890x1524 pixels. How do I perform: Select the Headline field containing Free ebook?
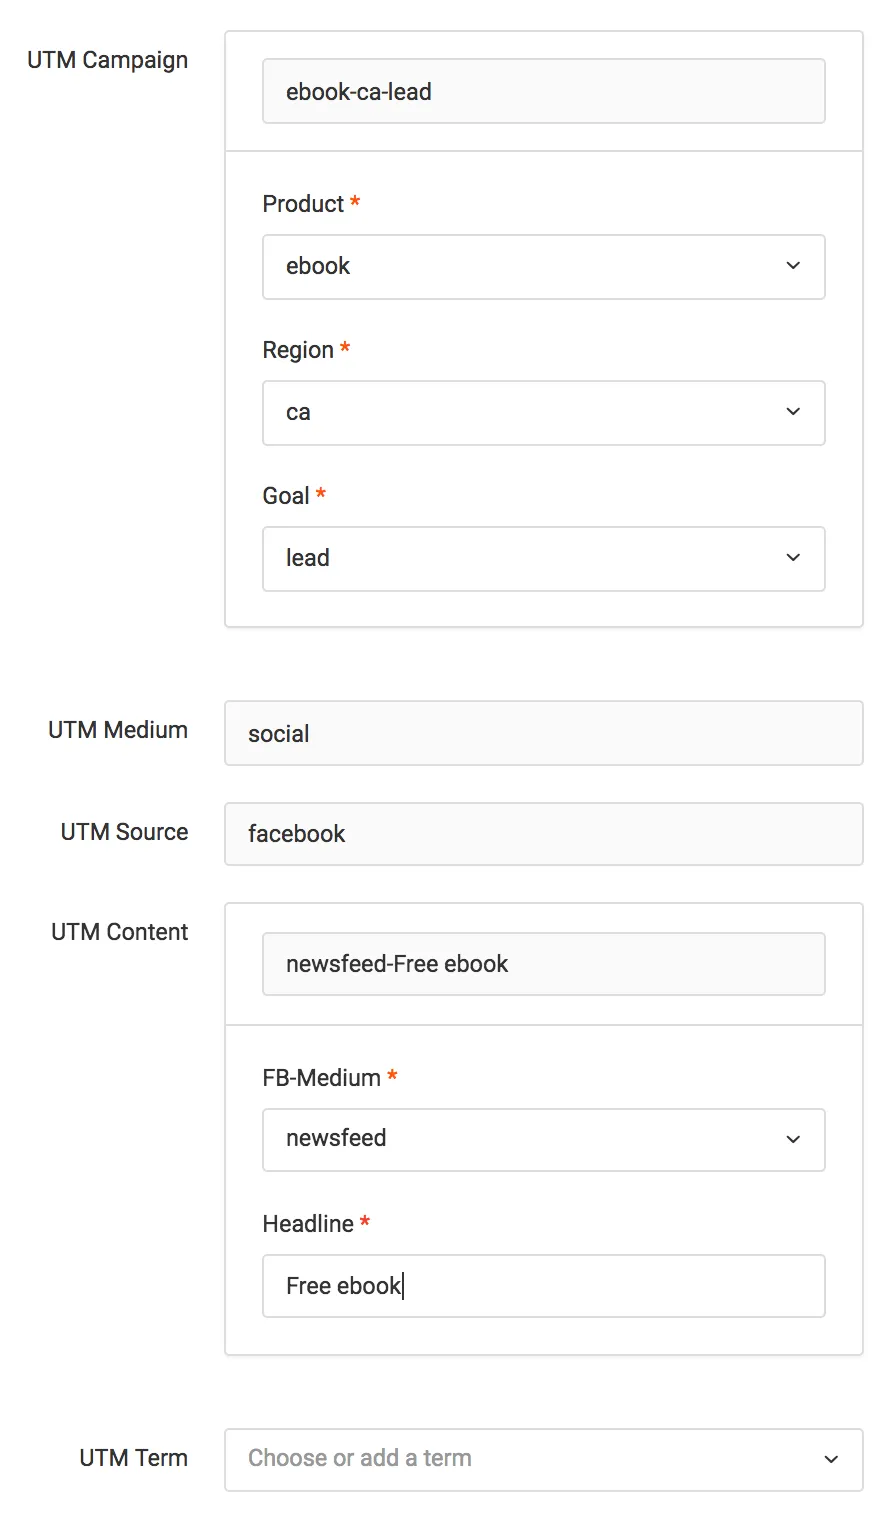tap(543, 1285)
